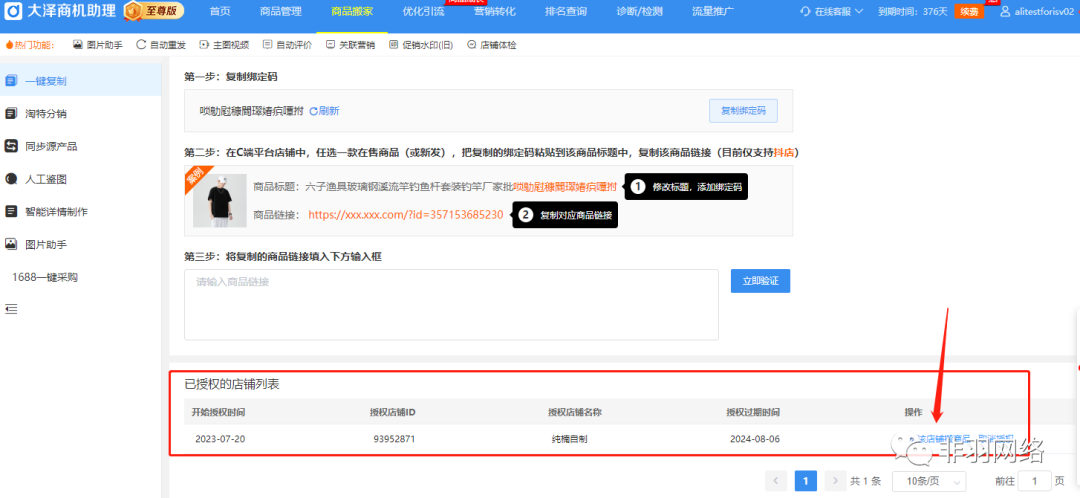Image resolution: width=1080 pixels, height=498 pixels.
Task: Open the 主图视频 shortcut
Action: coord(224,45)
